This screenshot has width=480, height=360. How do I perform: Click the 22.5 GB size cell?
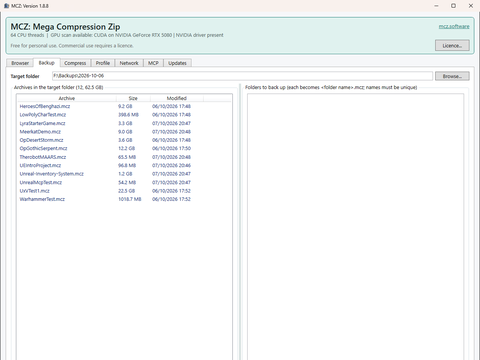[127, 191]
